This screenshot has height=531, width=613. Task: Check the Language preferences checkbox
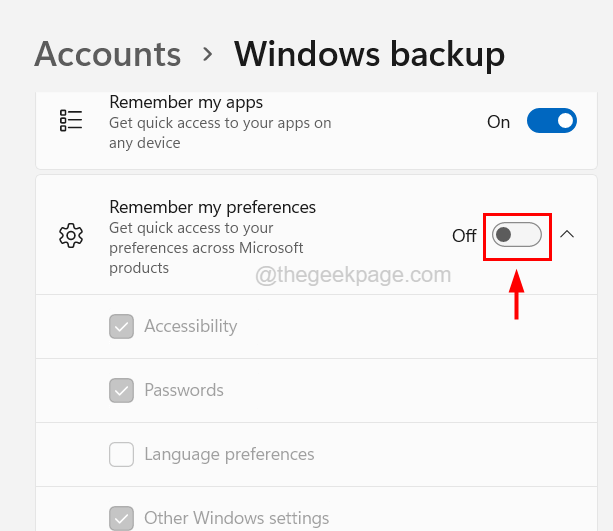coord(121,454)
